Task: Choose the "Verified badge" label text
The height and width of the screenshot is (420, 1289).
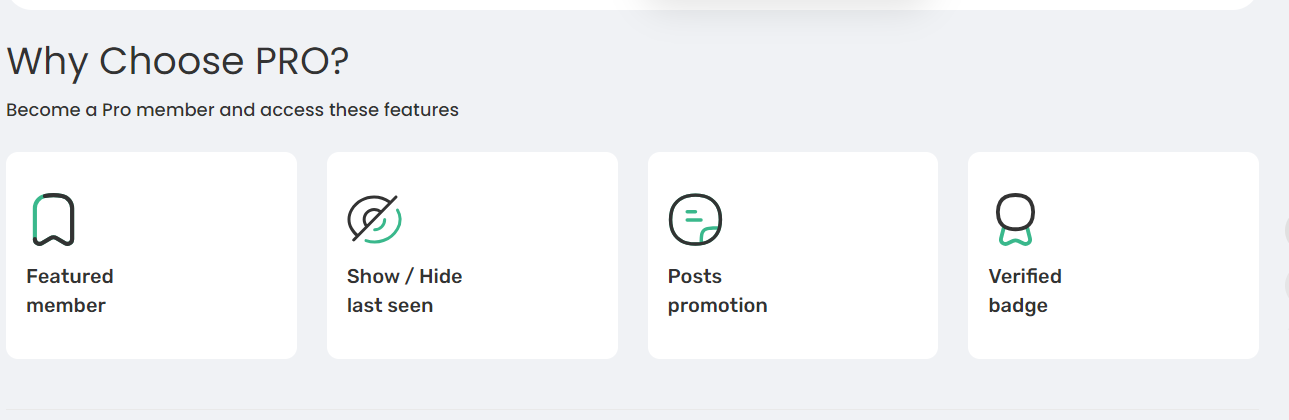Action: (x=1025, y=291)
